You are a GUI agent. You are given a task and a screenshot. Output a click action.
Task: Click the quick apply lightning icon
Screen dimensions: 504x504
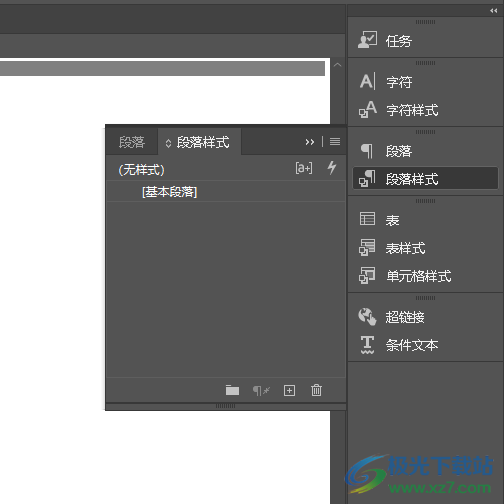(332, 167)
